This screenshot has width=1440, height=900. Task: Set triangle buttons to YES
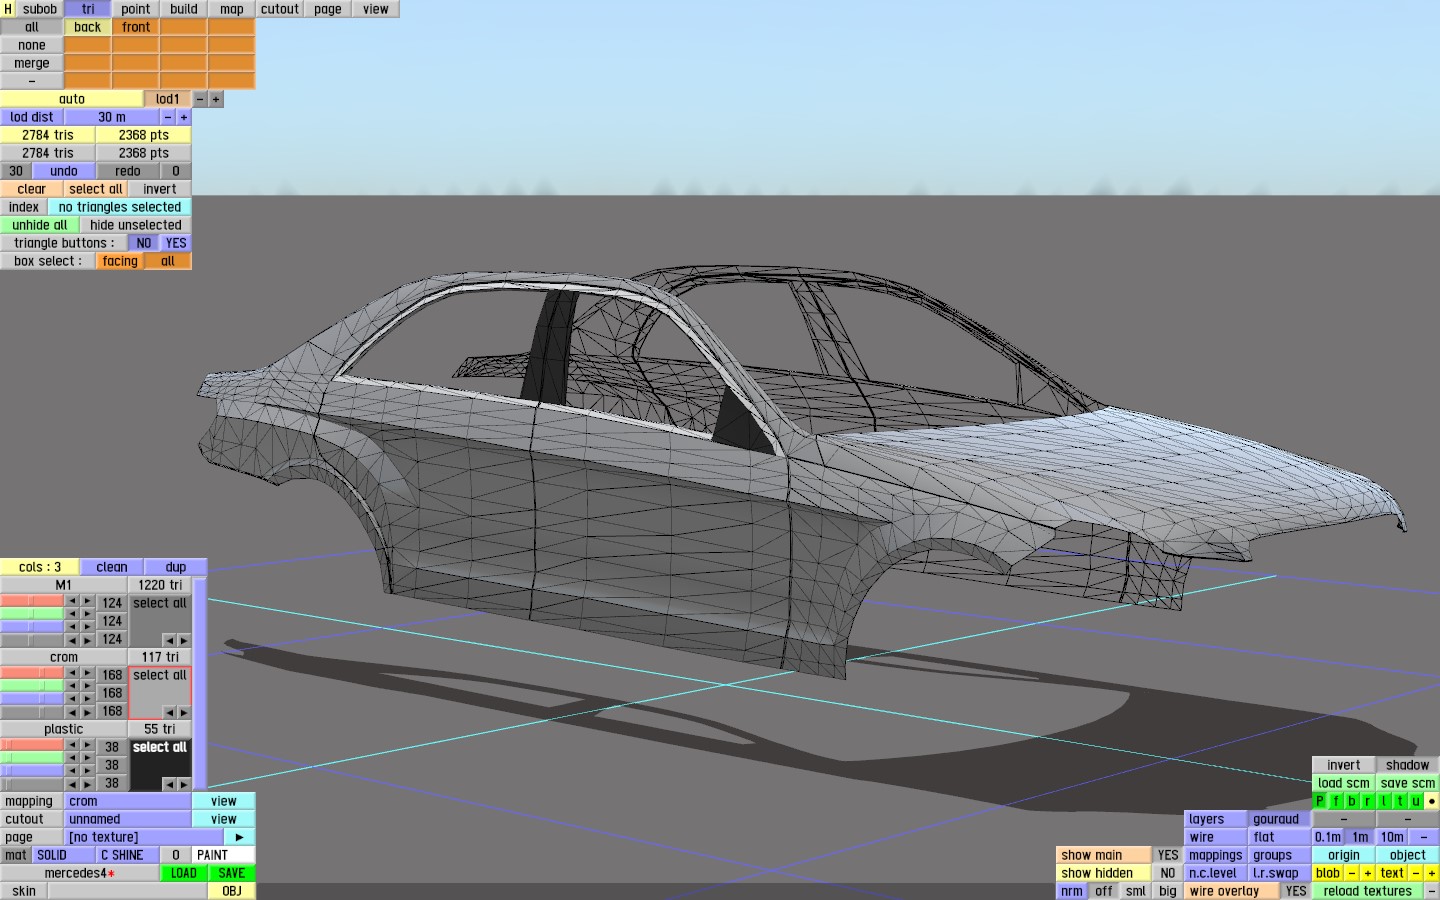point(176,243)
